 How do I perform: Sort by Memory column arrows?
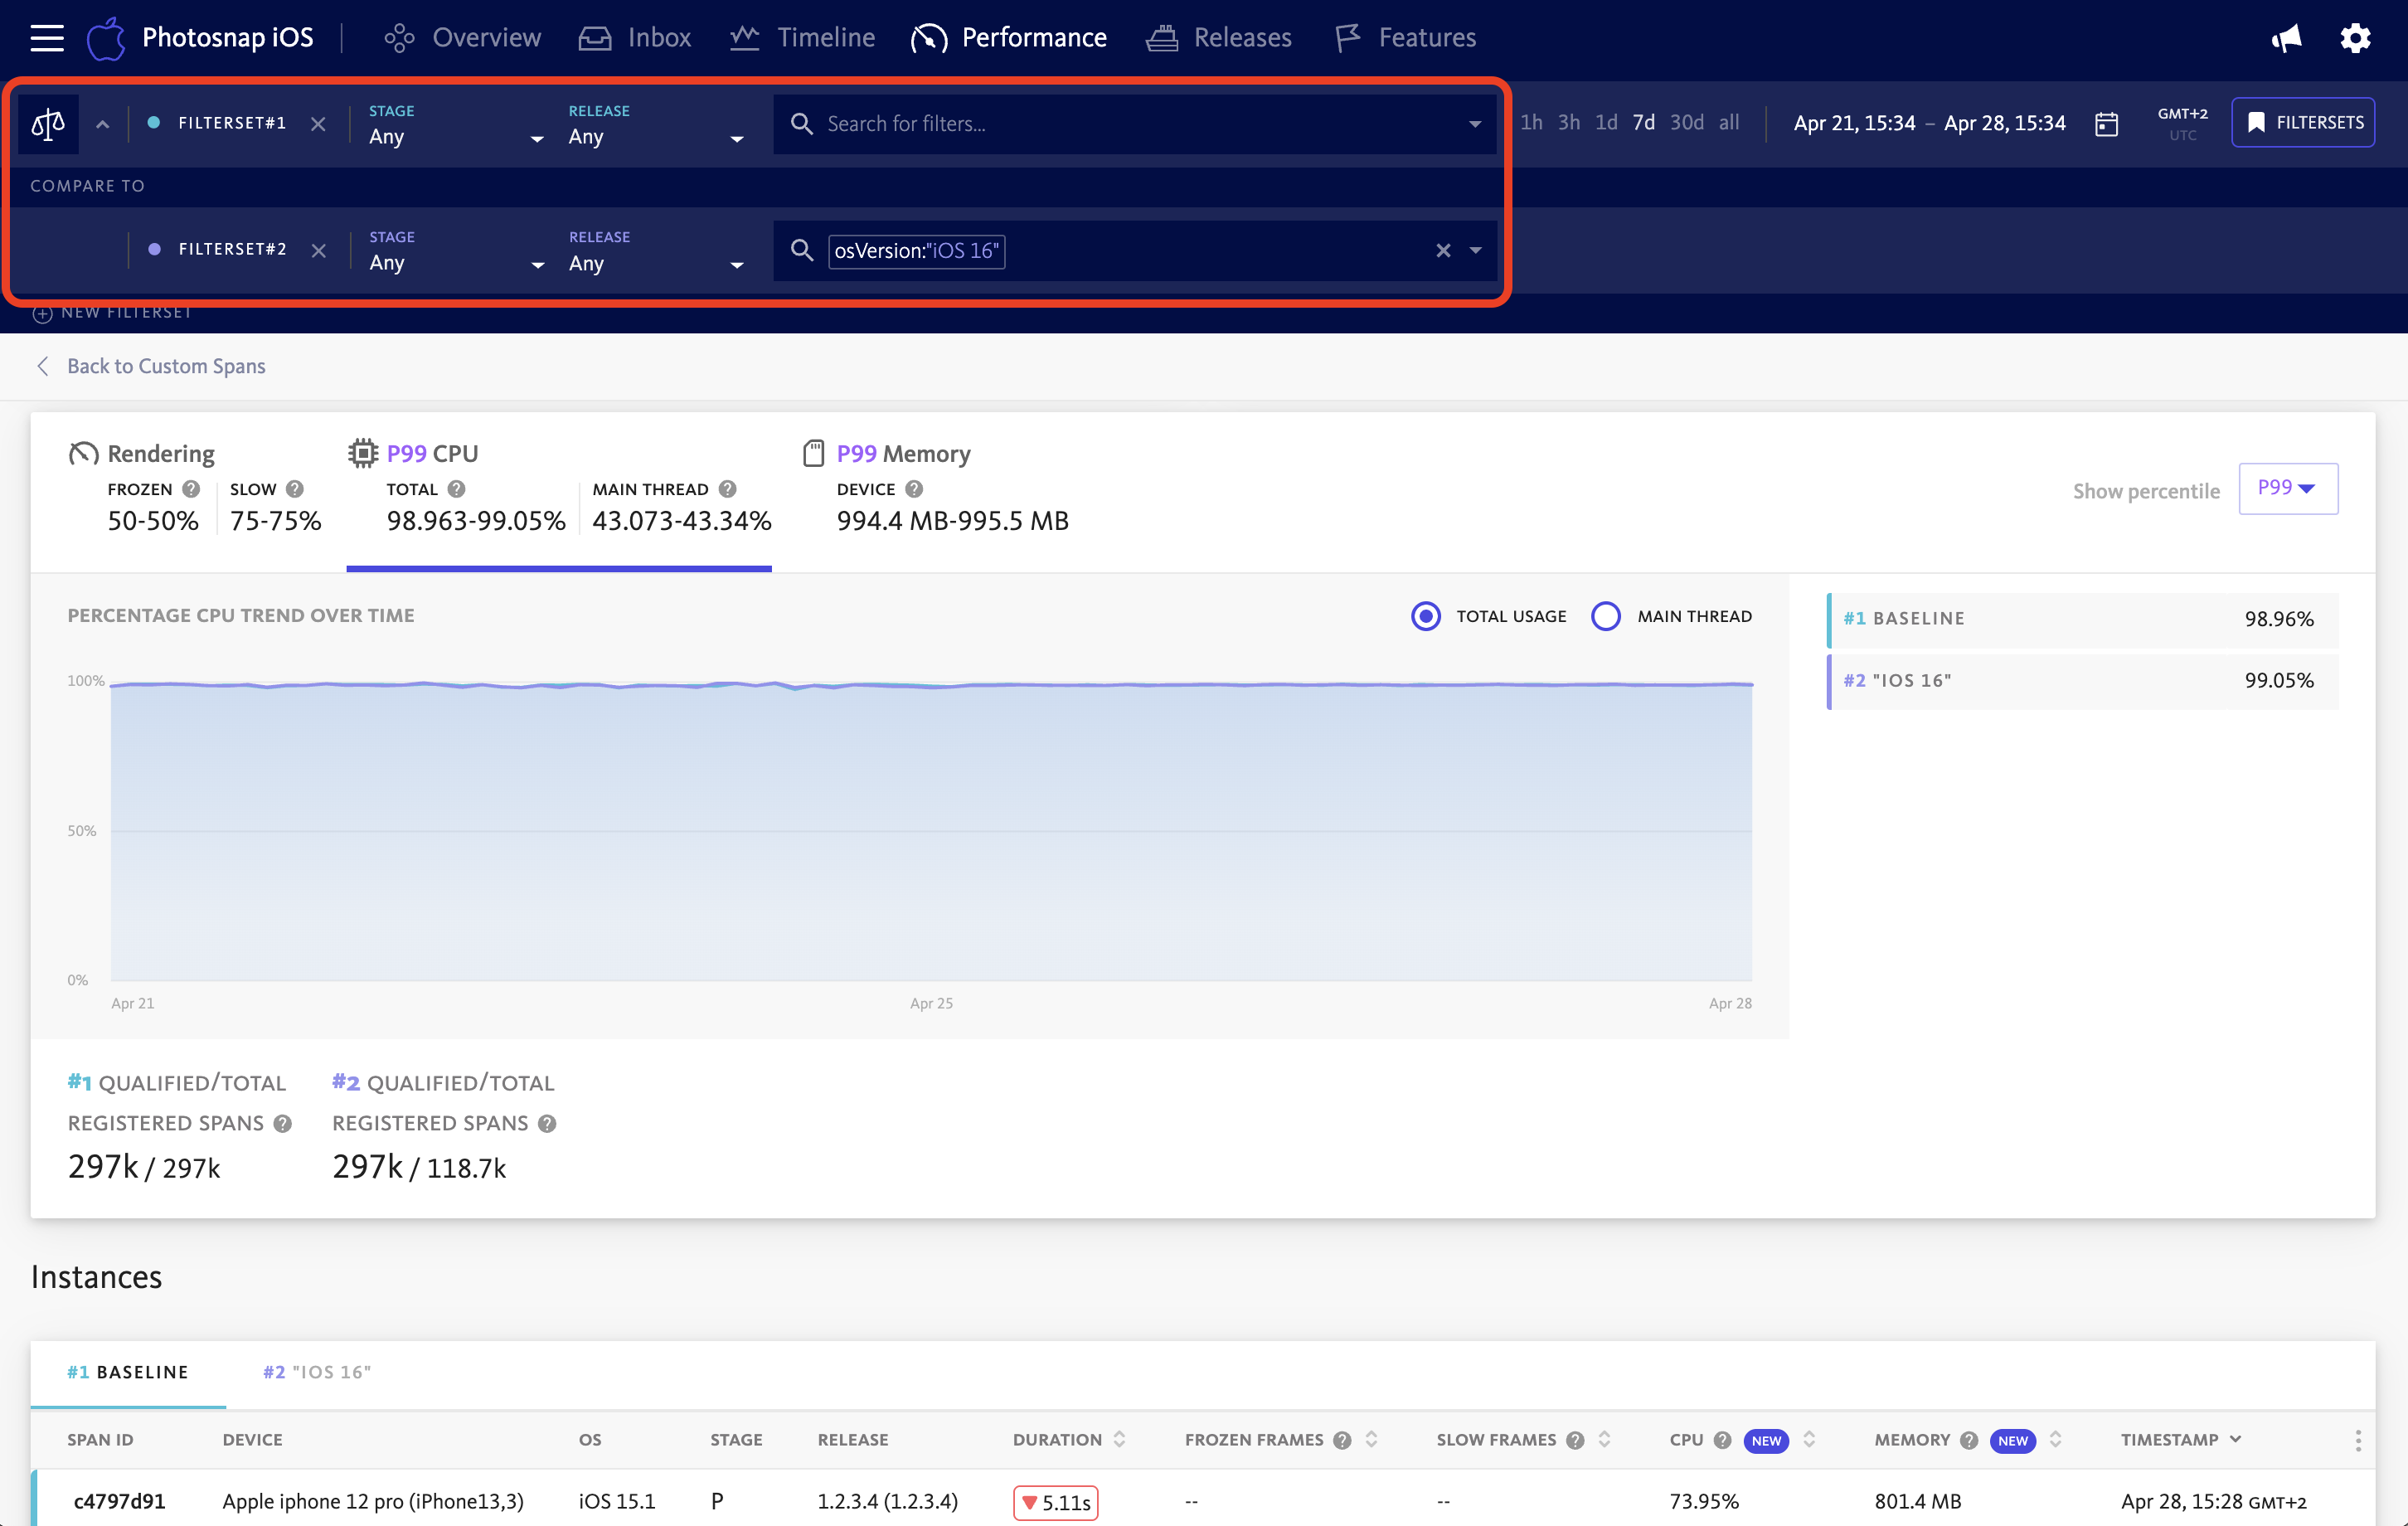[2055, 1439]
